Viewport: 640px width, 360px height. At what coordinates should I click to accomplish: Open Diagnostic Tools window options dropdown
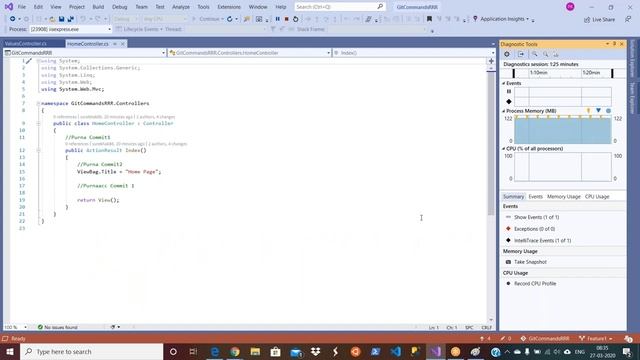607,44
